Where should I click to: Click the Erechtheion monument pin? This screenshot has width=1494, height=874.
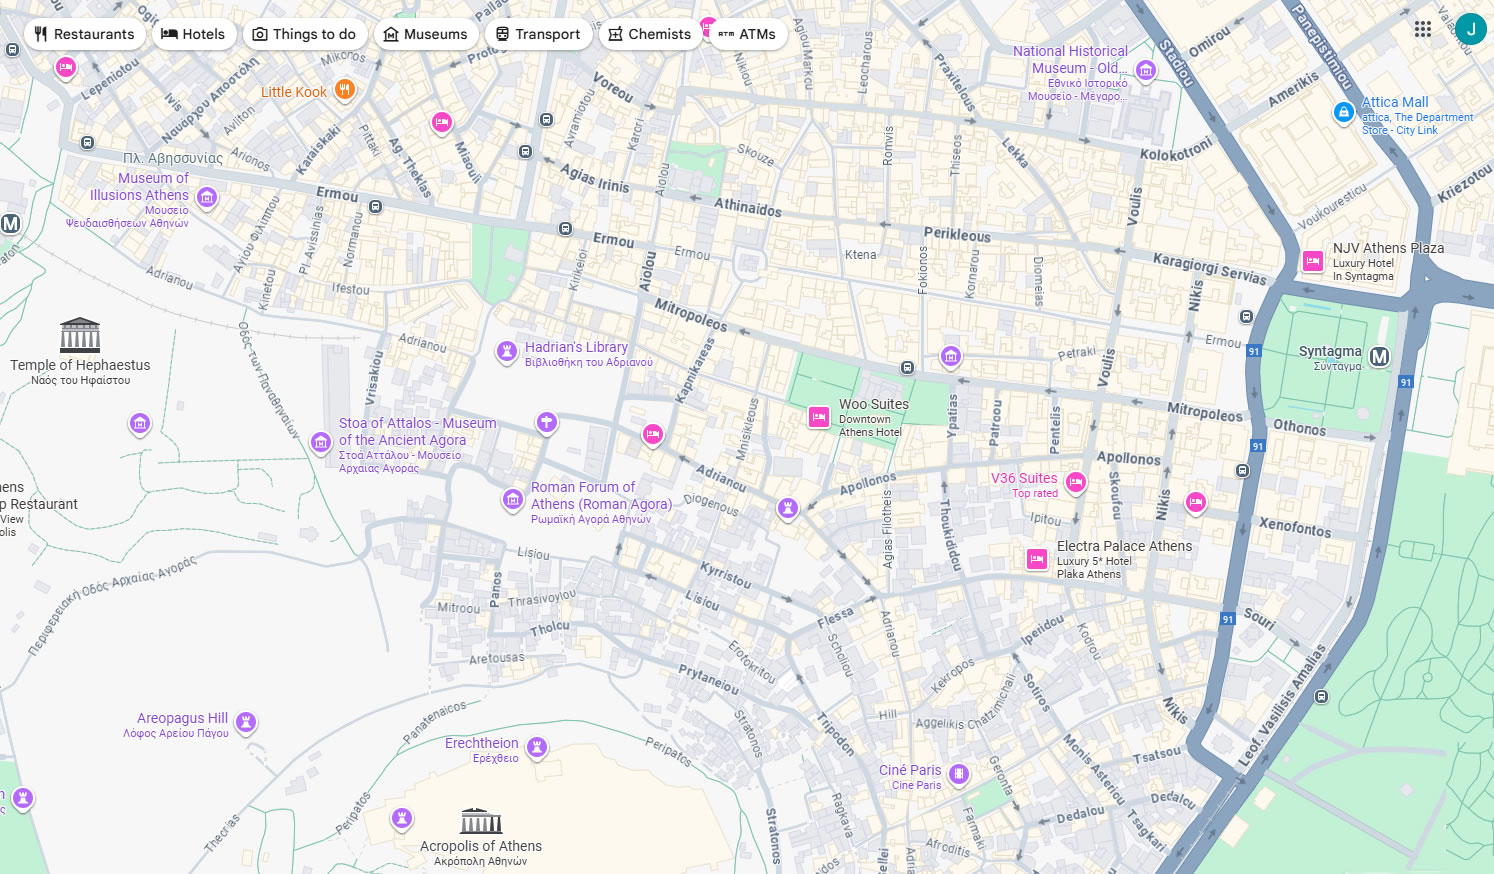pos(537,747)
